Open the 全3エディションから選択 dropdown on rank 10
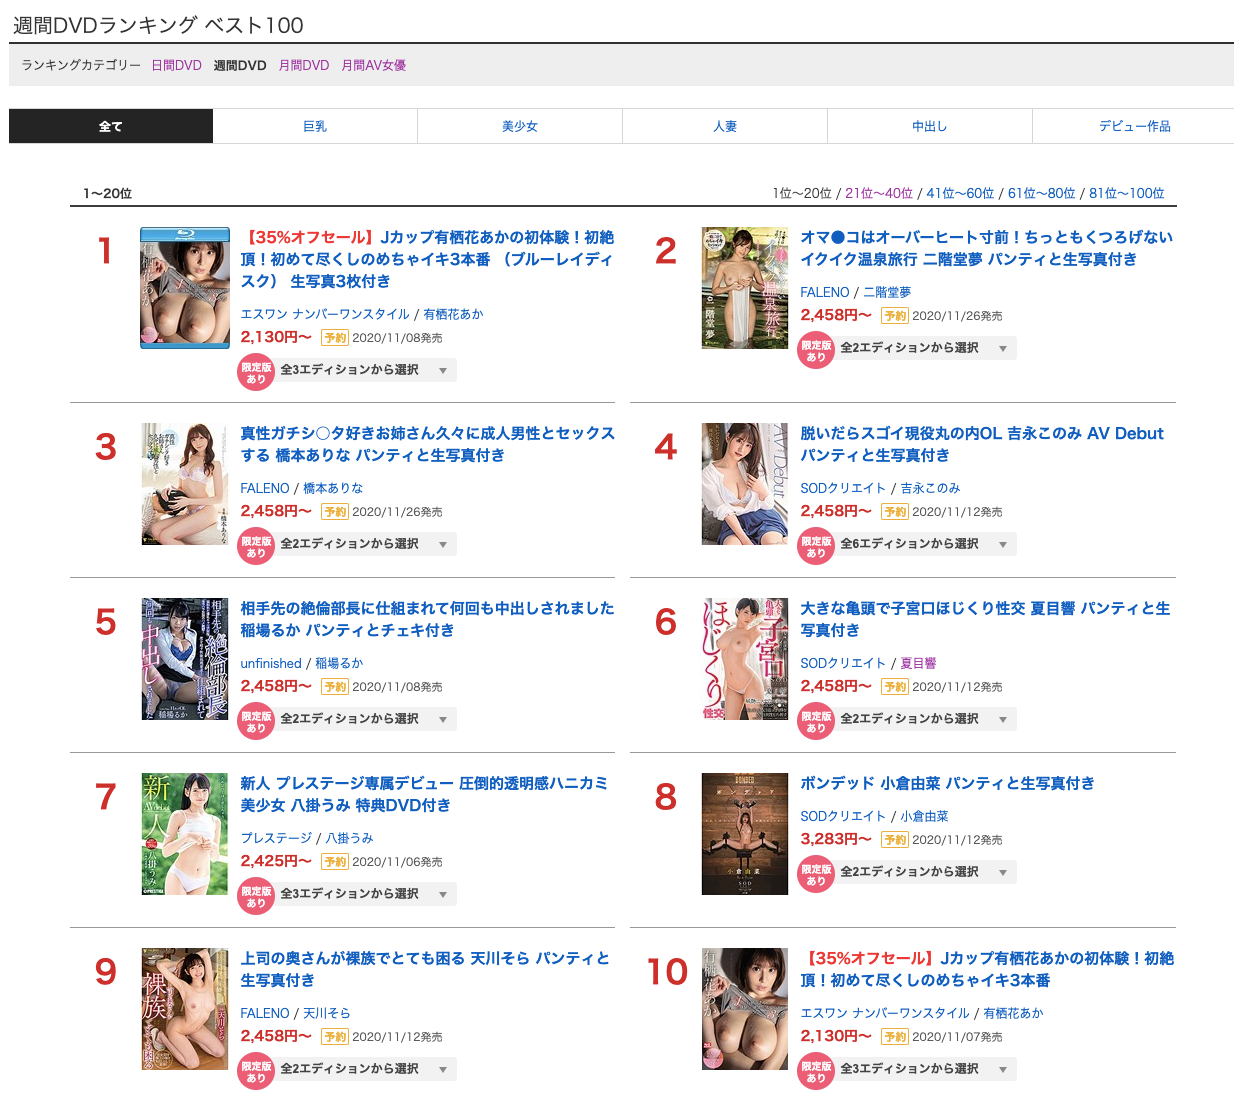 925,1069
